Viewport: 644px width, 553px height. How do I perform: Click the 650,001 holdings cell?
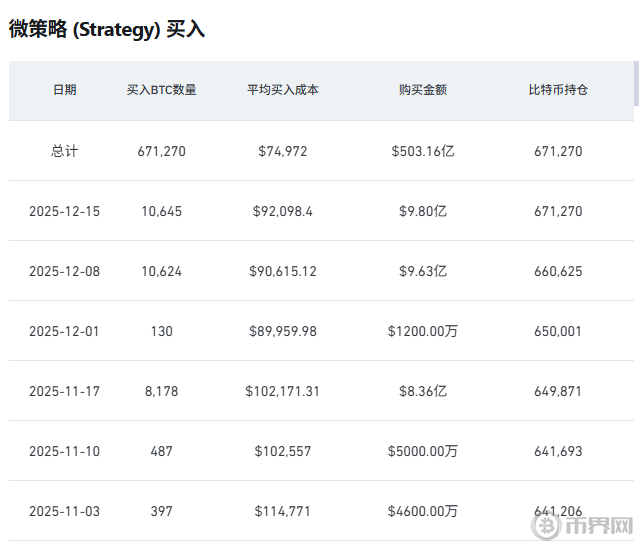(558, 331)
